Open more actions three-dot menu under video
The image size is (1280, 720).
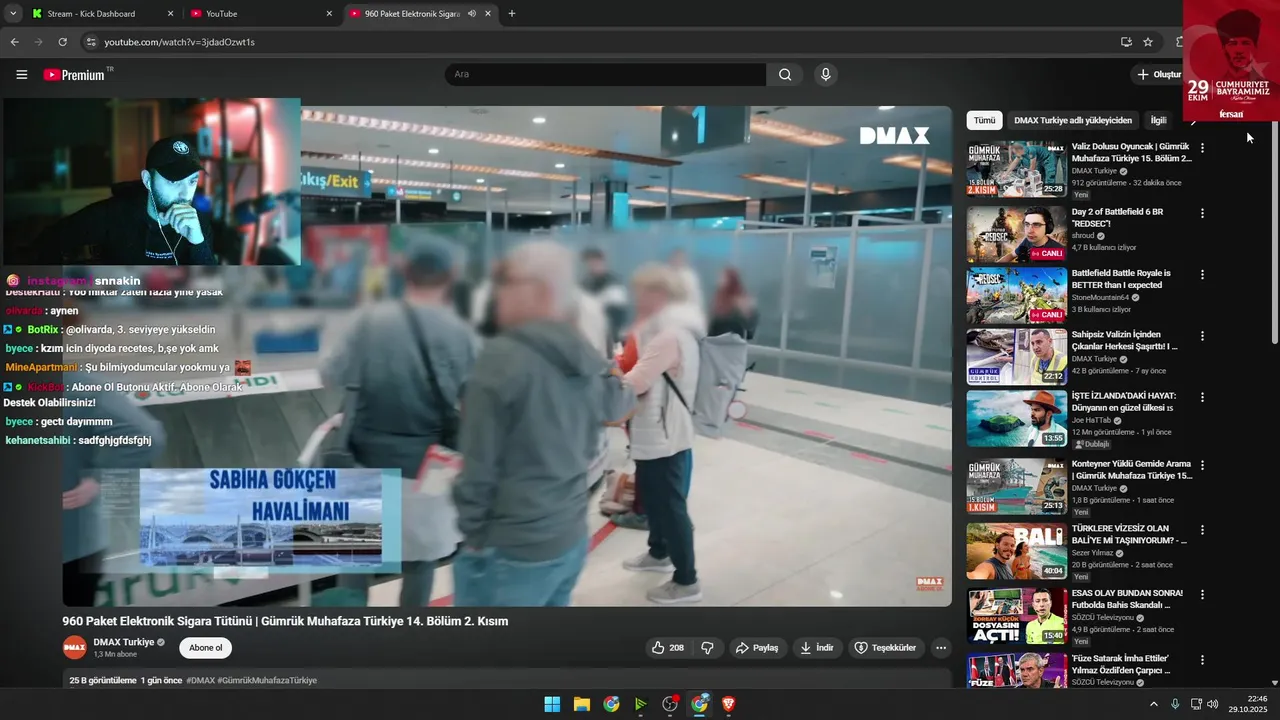pos(940,648)
